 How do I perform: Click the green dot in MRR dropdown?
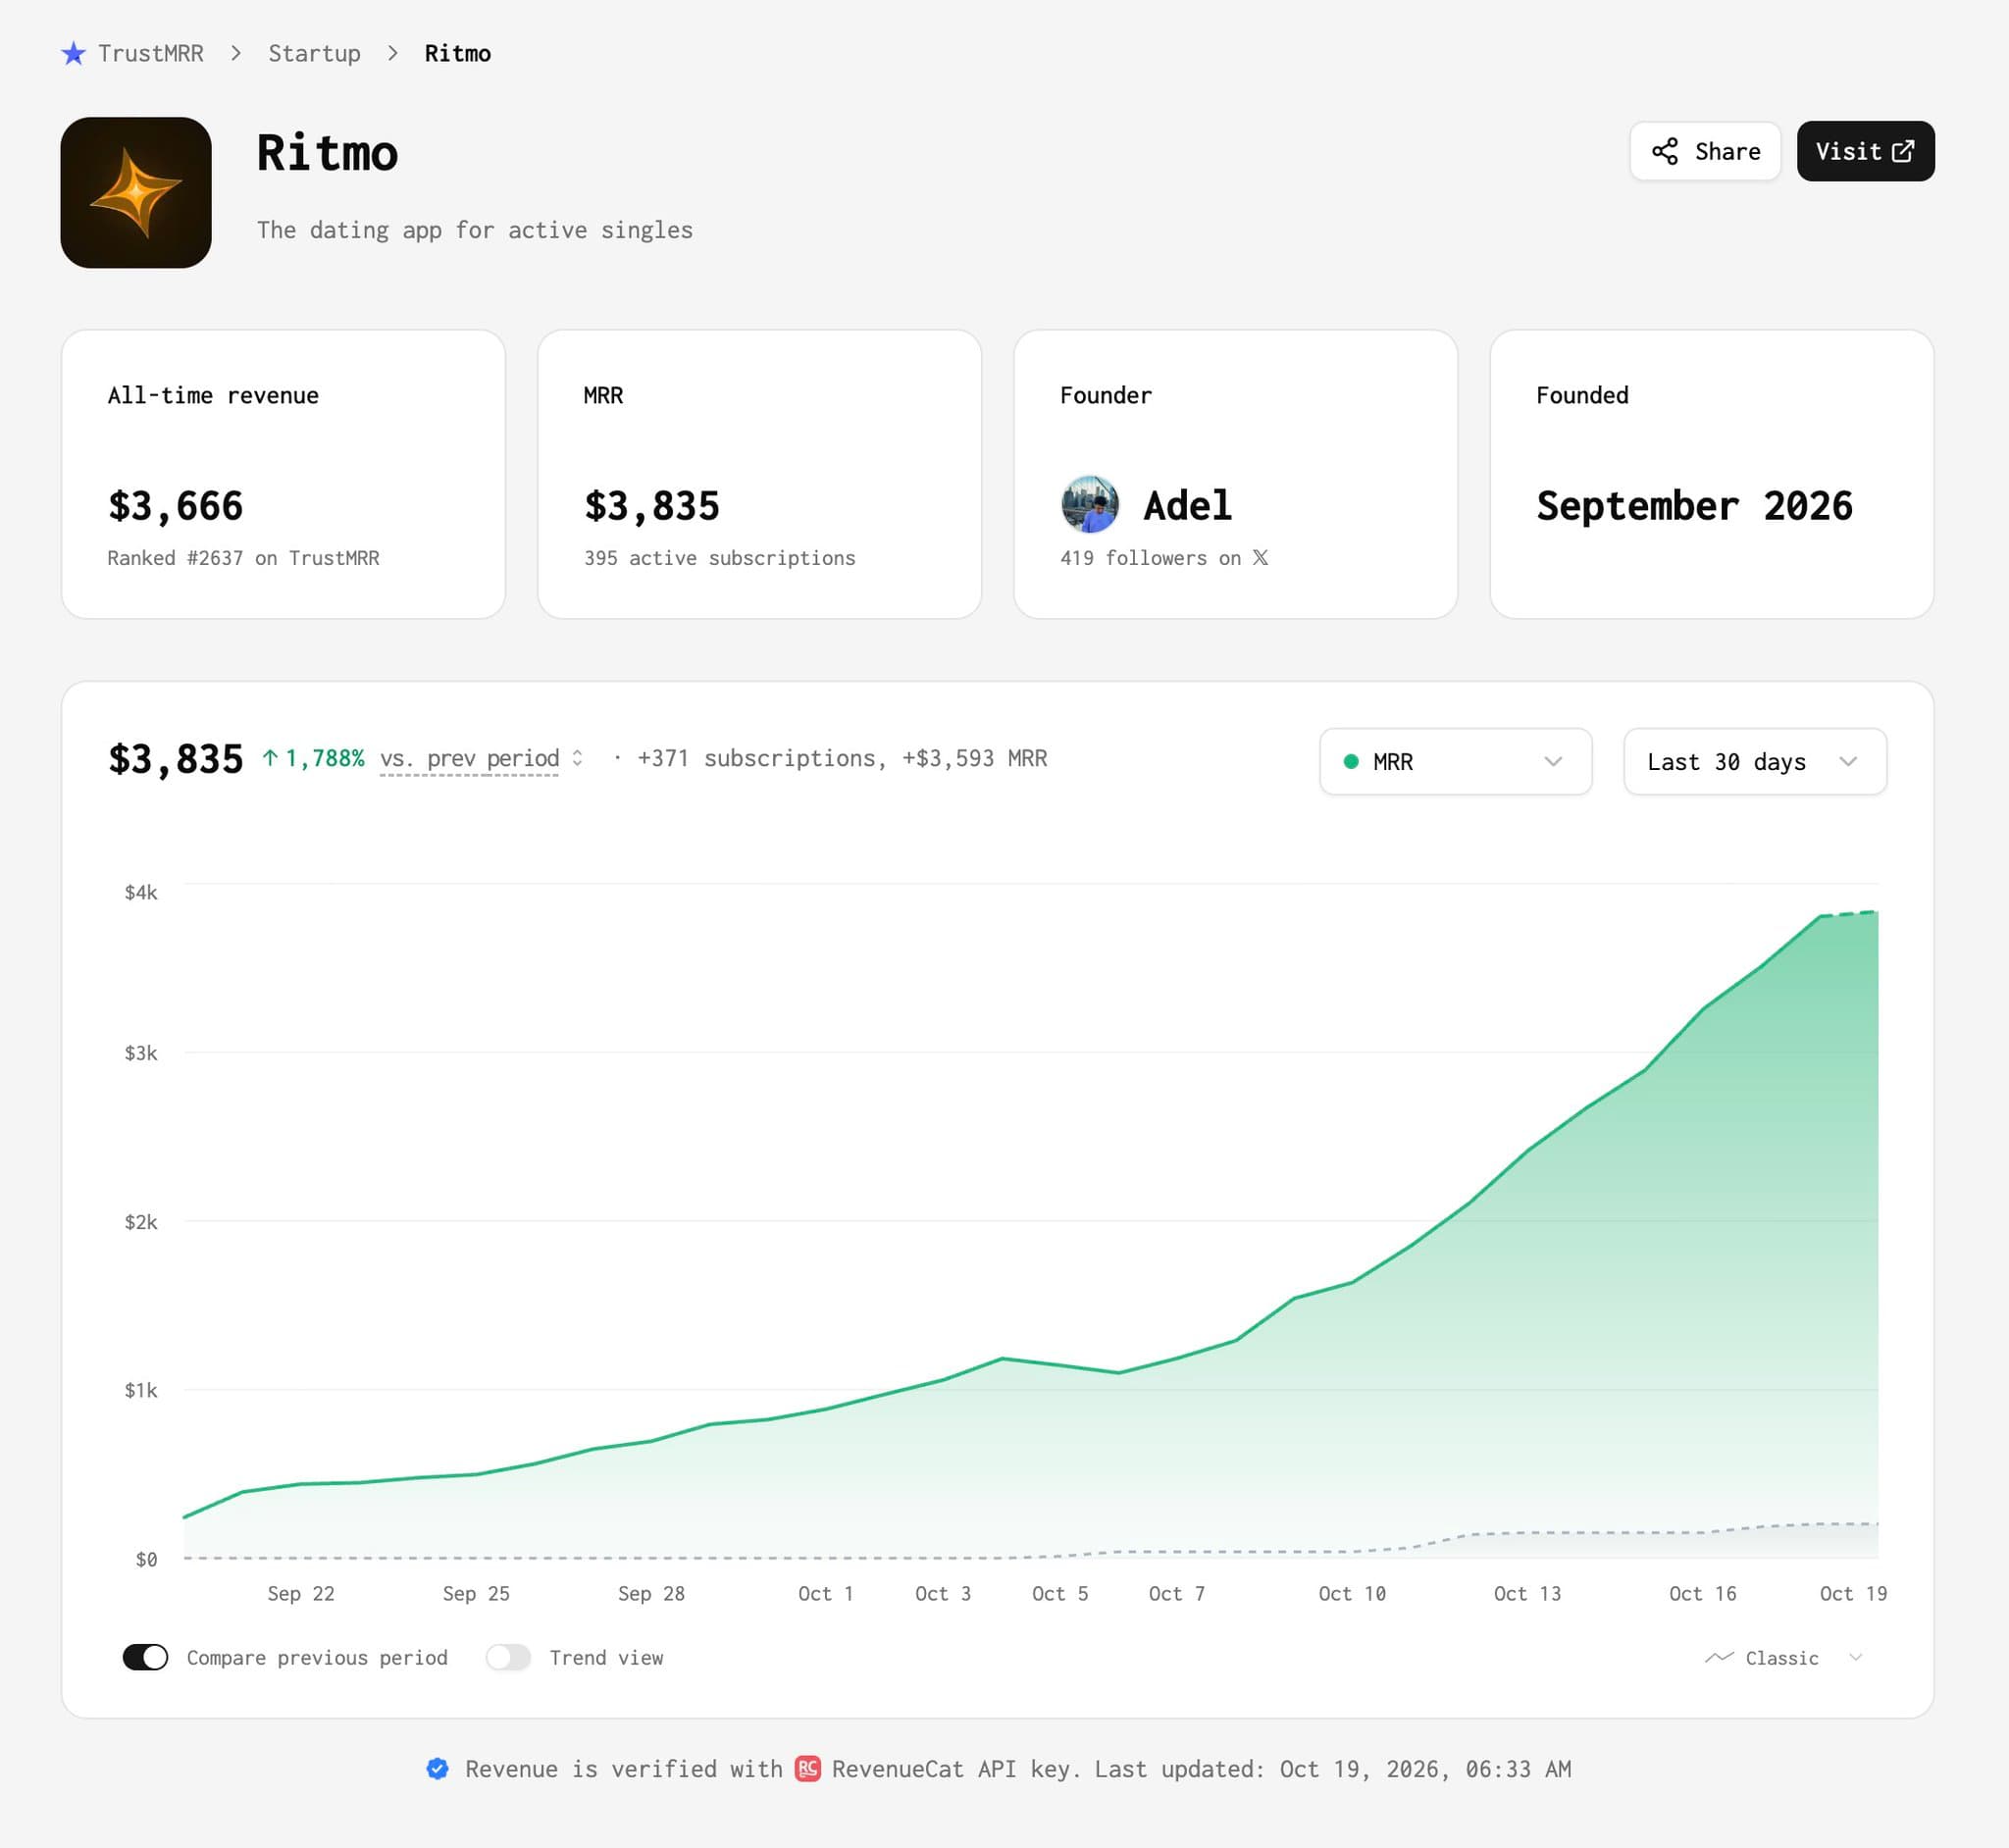1351,761
